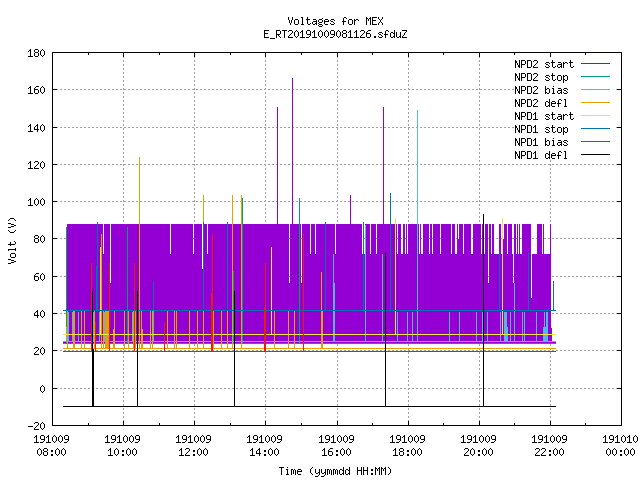Select the NPD1 bias legend label
The image size is (640, 480).
click(x=541, y=142)
